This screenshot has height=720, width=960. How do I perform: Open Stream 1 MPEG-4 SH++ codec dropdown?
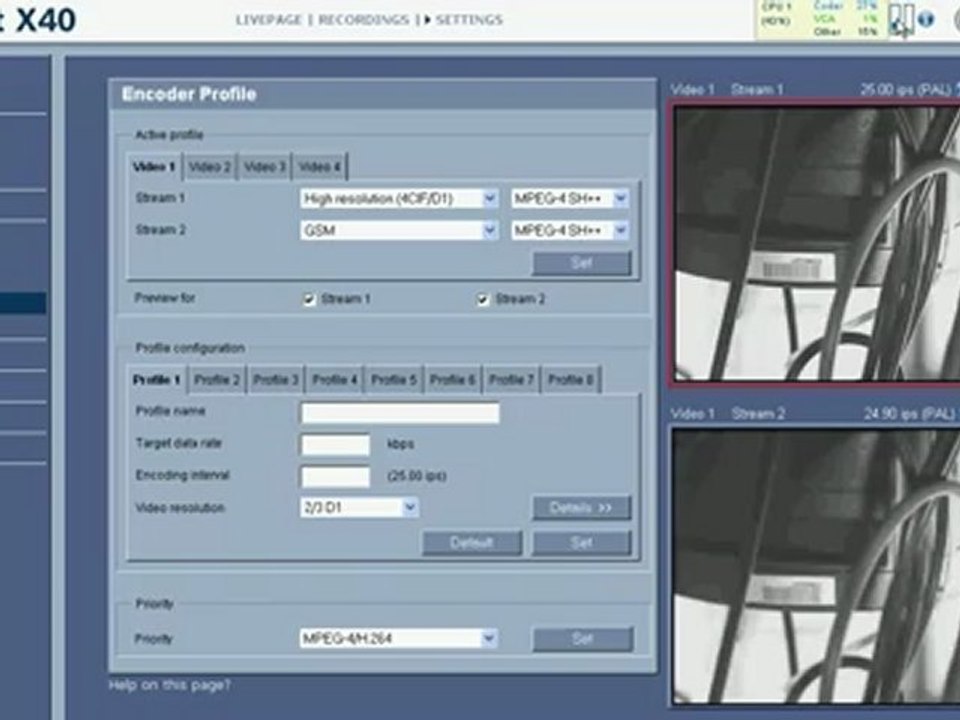(570, 198)
